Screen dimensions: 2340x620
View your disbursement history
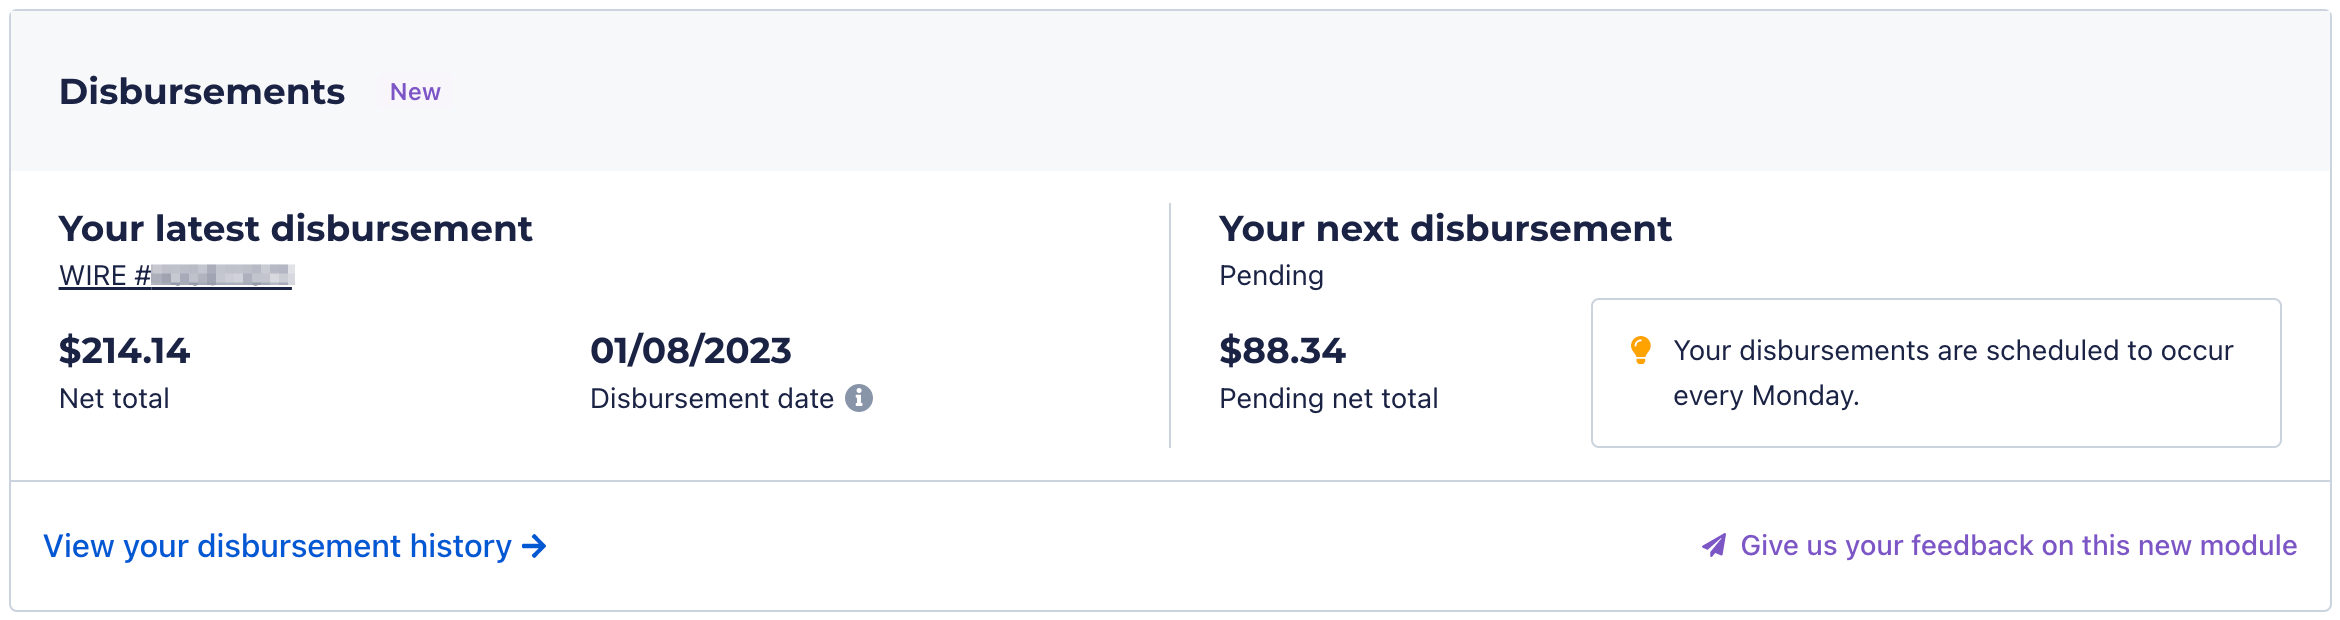pyautogui.click(x=277, y=546)
